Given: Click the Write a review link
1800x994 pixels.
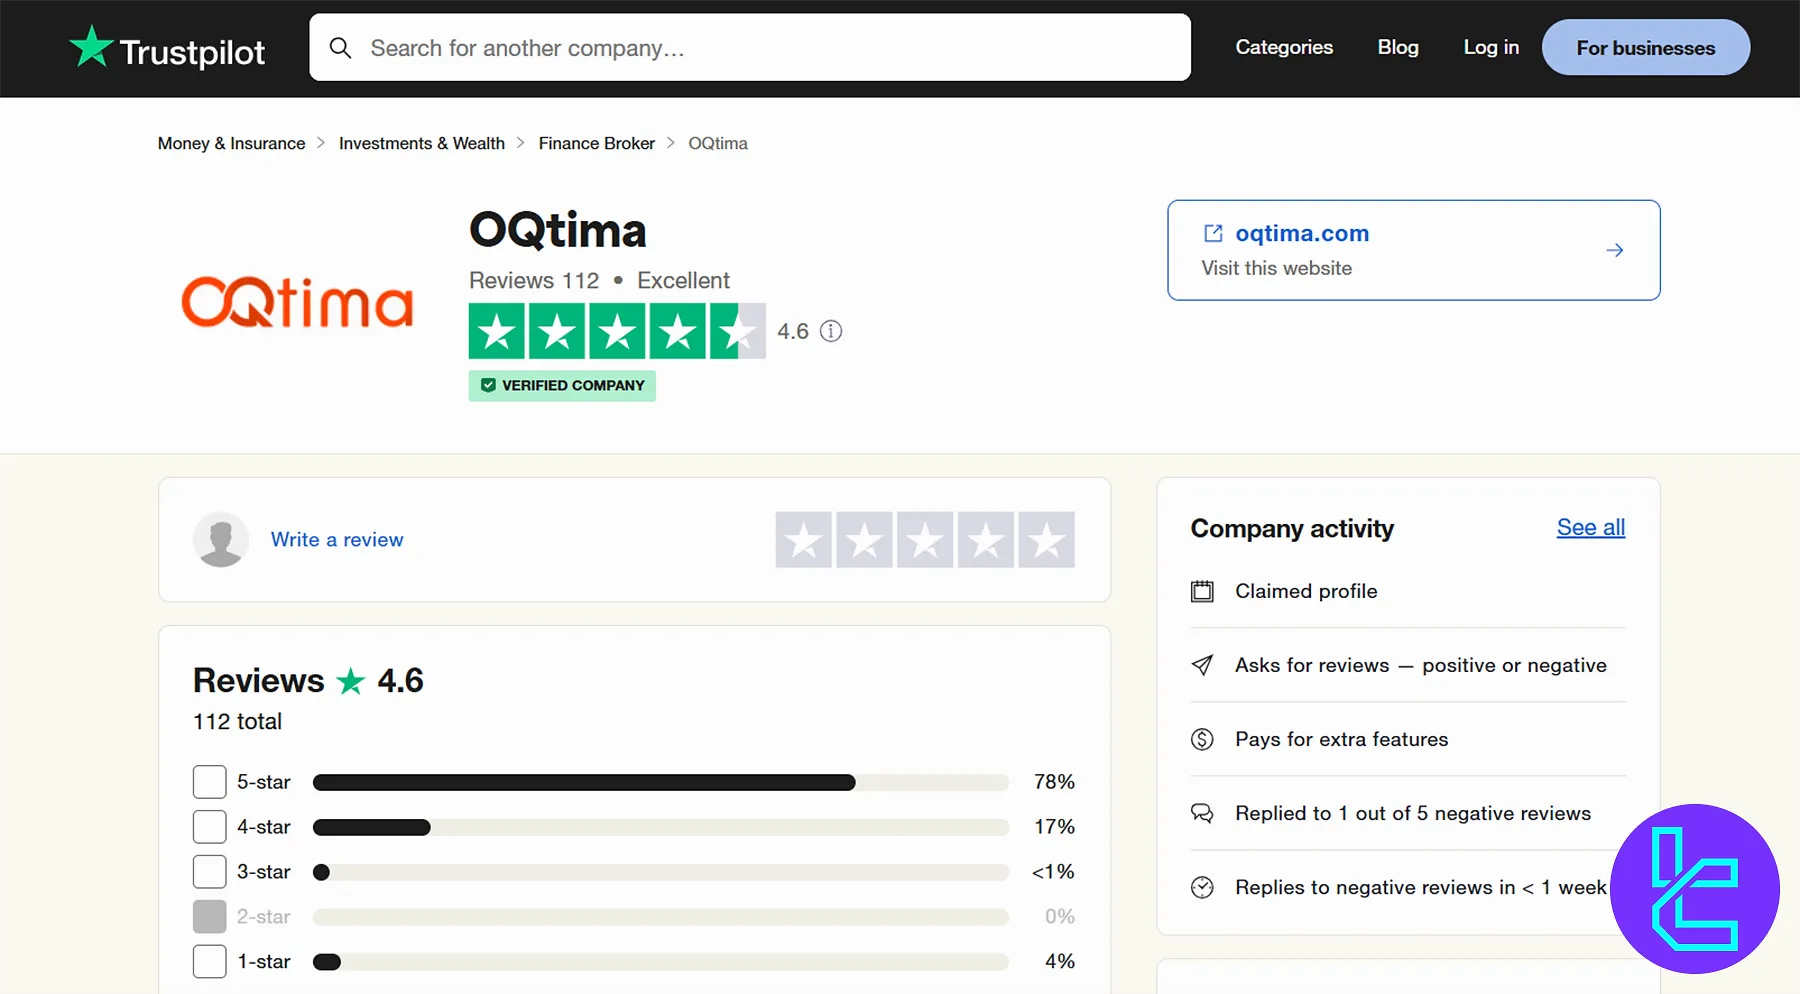Looking at the screenshot, I should [337, 540].
